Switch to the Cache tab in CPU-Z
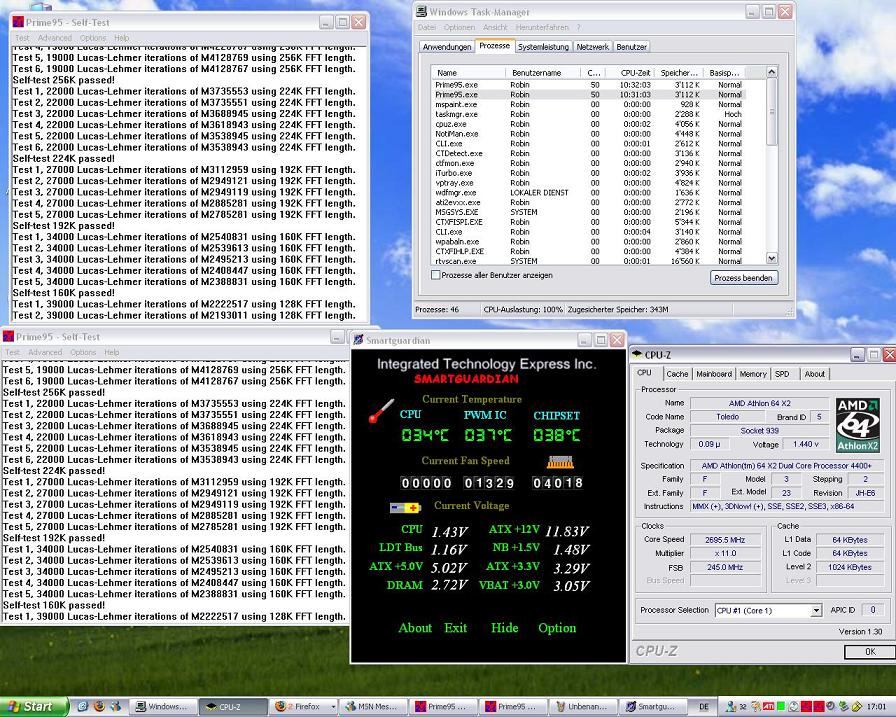 coord(677,374)
